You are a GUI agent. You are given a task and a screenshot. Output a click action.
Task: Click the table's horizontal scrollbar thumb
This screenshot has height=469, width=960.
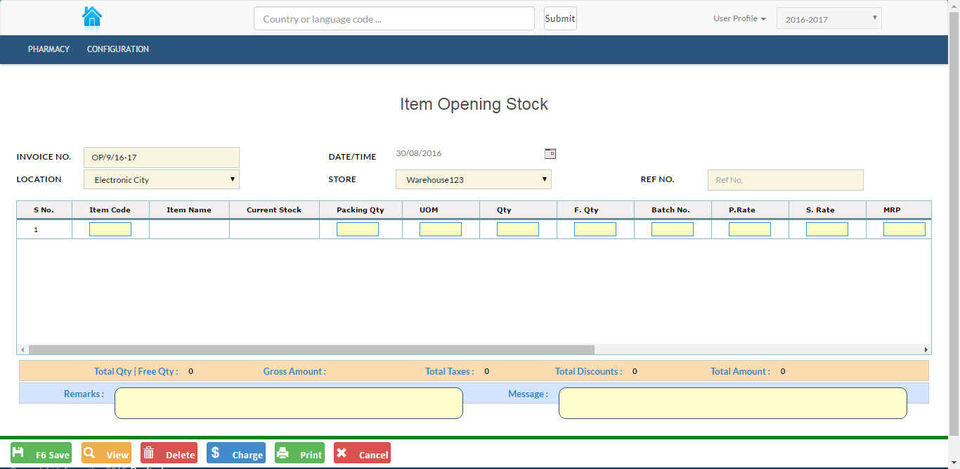311,350
